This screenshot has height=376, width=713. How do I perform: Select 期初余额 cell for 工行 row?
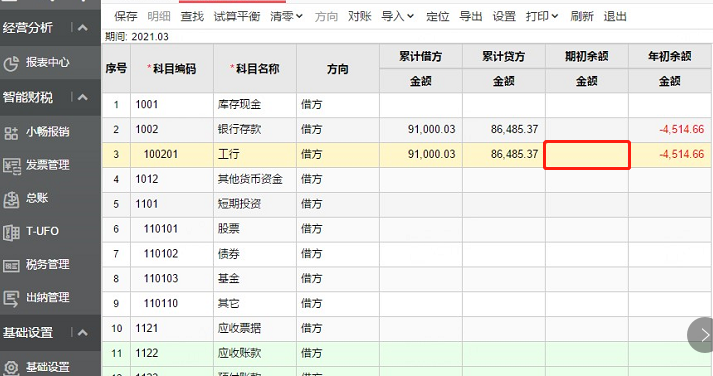587,155
